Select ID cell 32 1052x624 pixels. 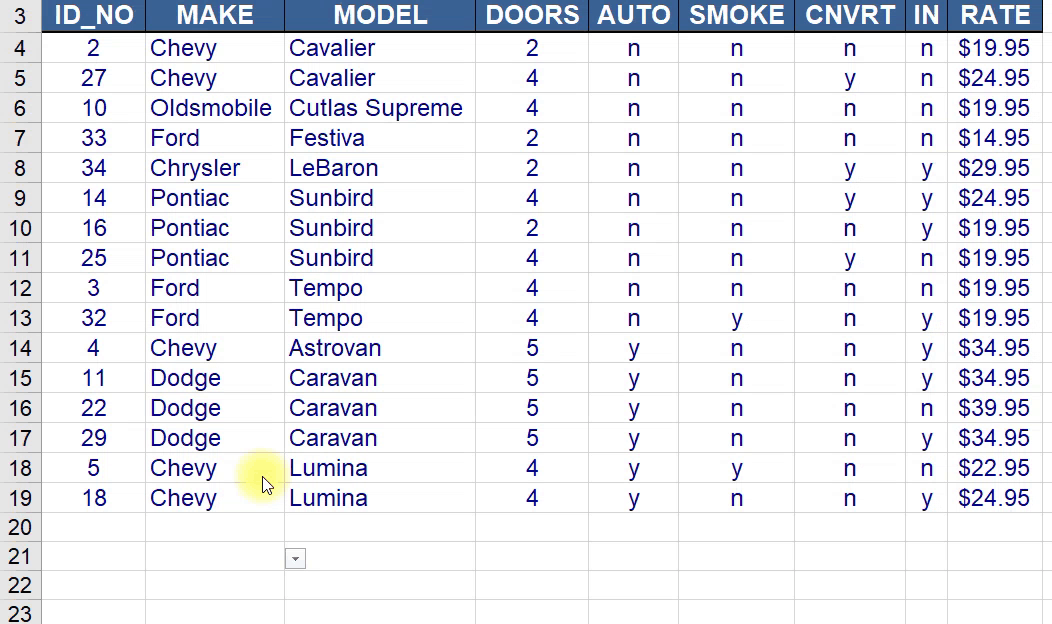pos(94,318)
